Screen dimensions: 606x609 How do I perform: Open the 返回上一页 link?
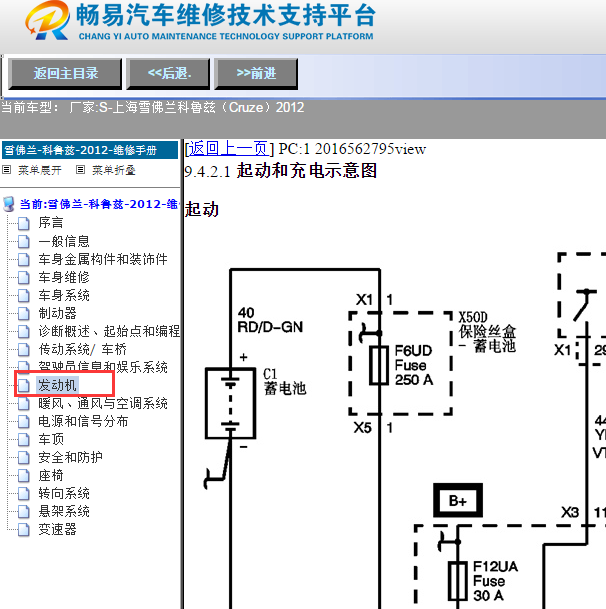pyautogui.click(x=229, y=149)
